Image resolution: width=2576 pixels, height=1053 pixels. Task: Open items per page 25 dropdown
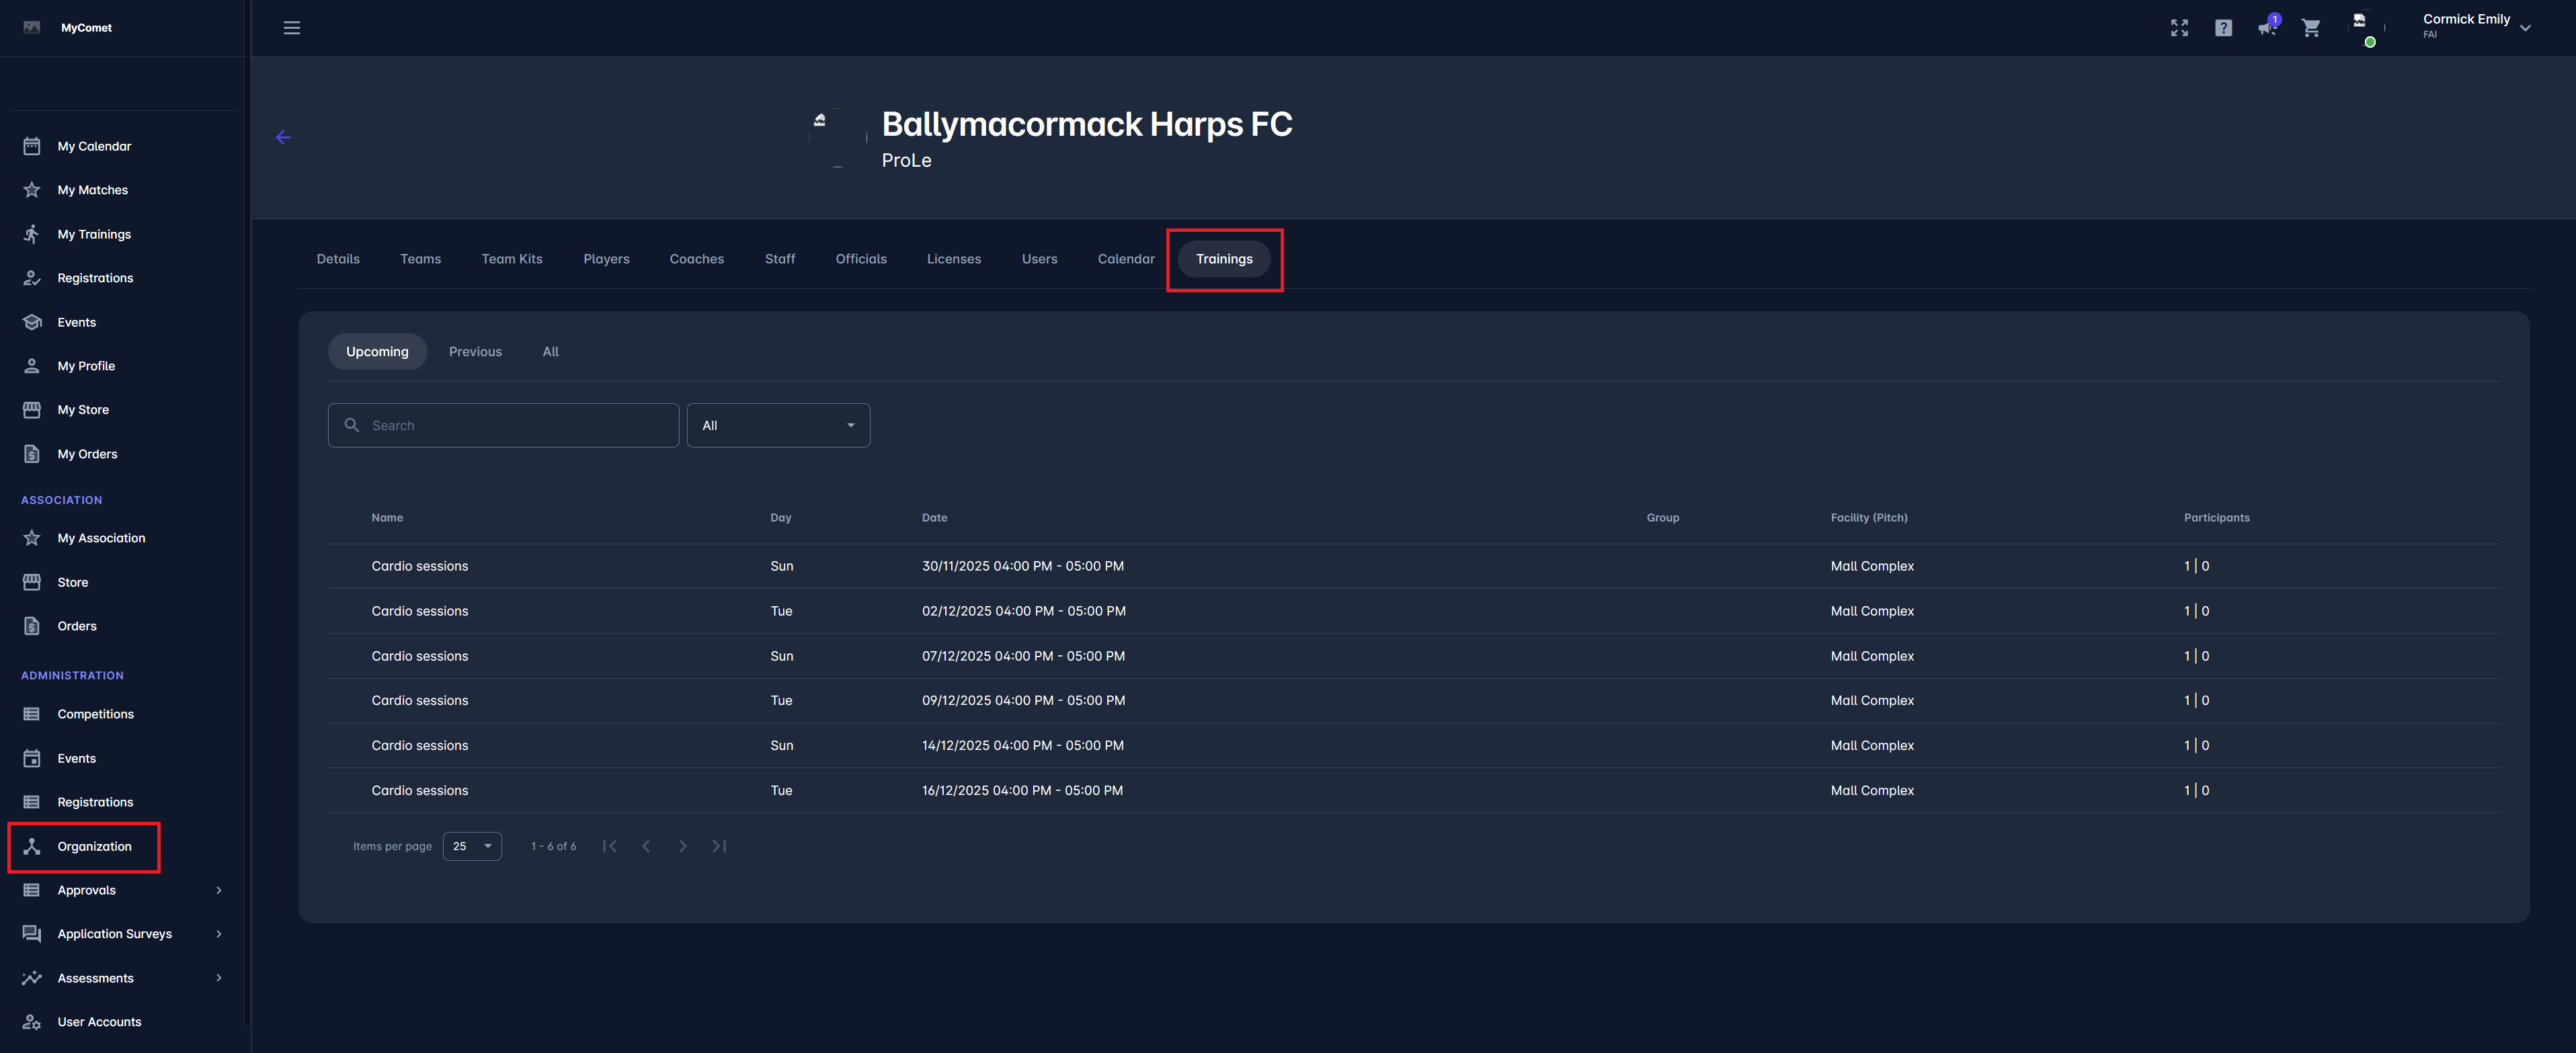[x=472, y=846]
